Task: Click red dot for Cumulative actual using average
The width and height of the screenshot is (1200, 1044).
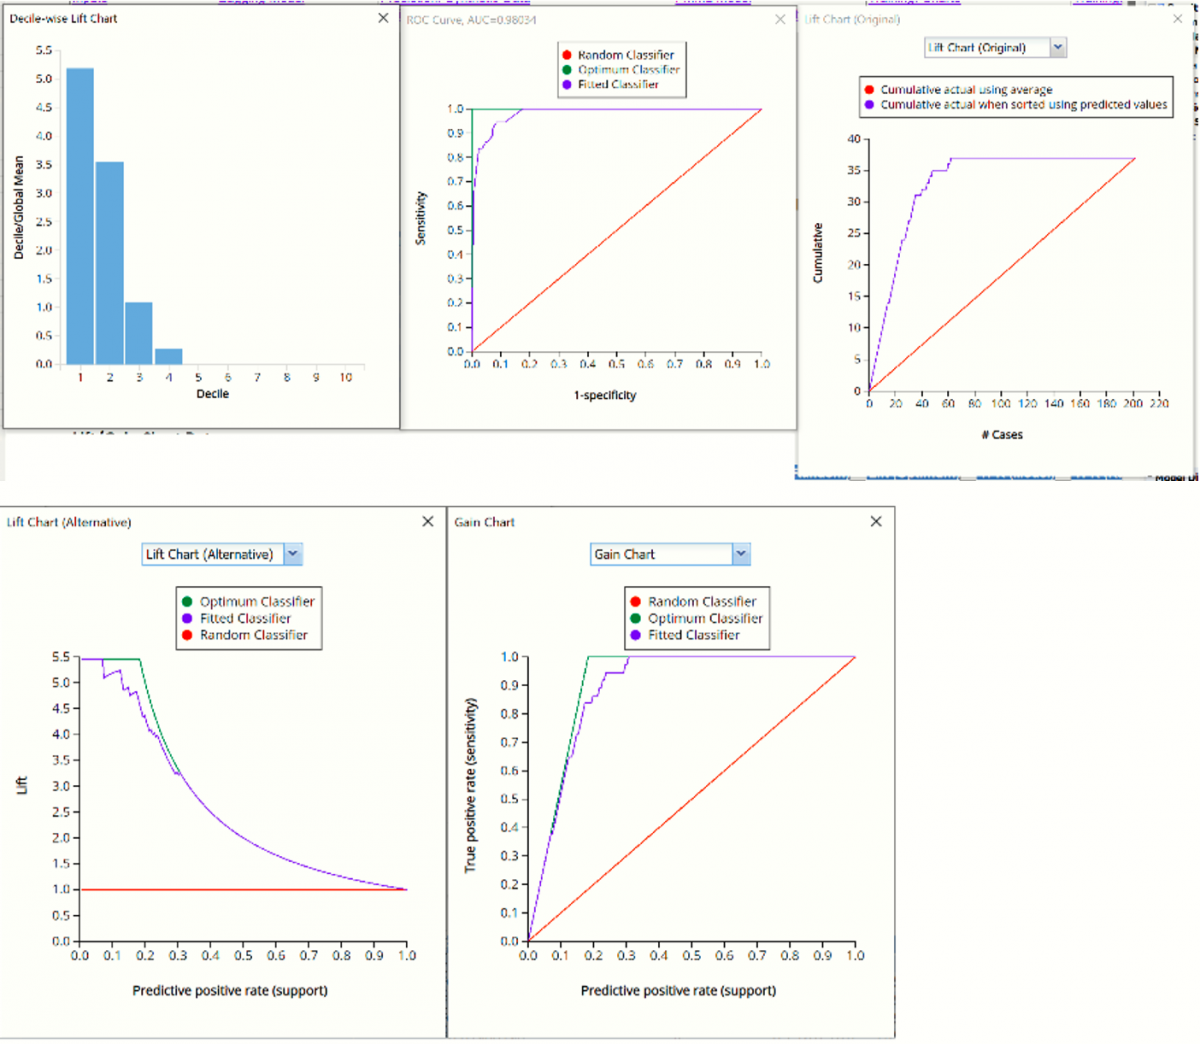Action: [869, 90]
